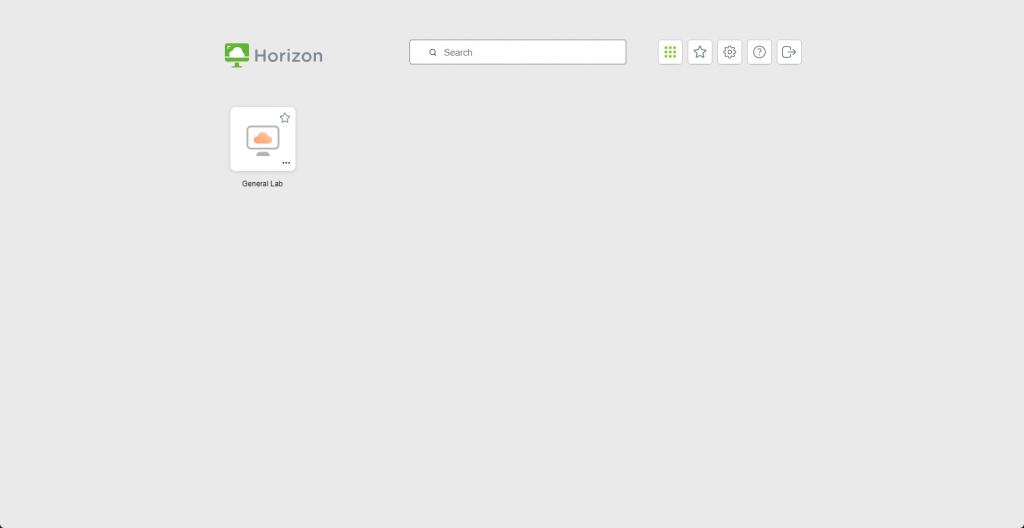The height and width of the screenshot is (528, 1024).
Task: Show all apps with green grid icon
Action: click(670, 52)
